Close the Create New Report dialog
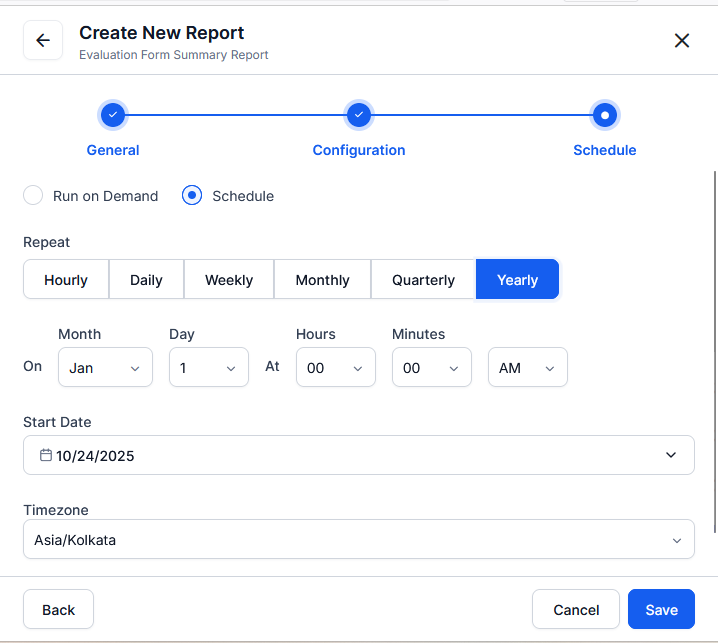The height and width of the screenshot is (643, 718). (682, 41)
